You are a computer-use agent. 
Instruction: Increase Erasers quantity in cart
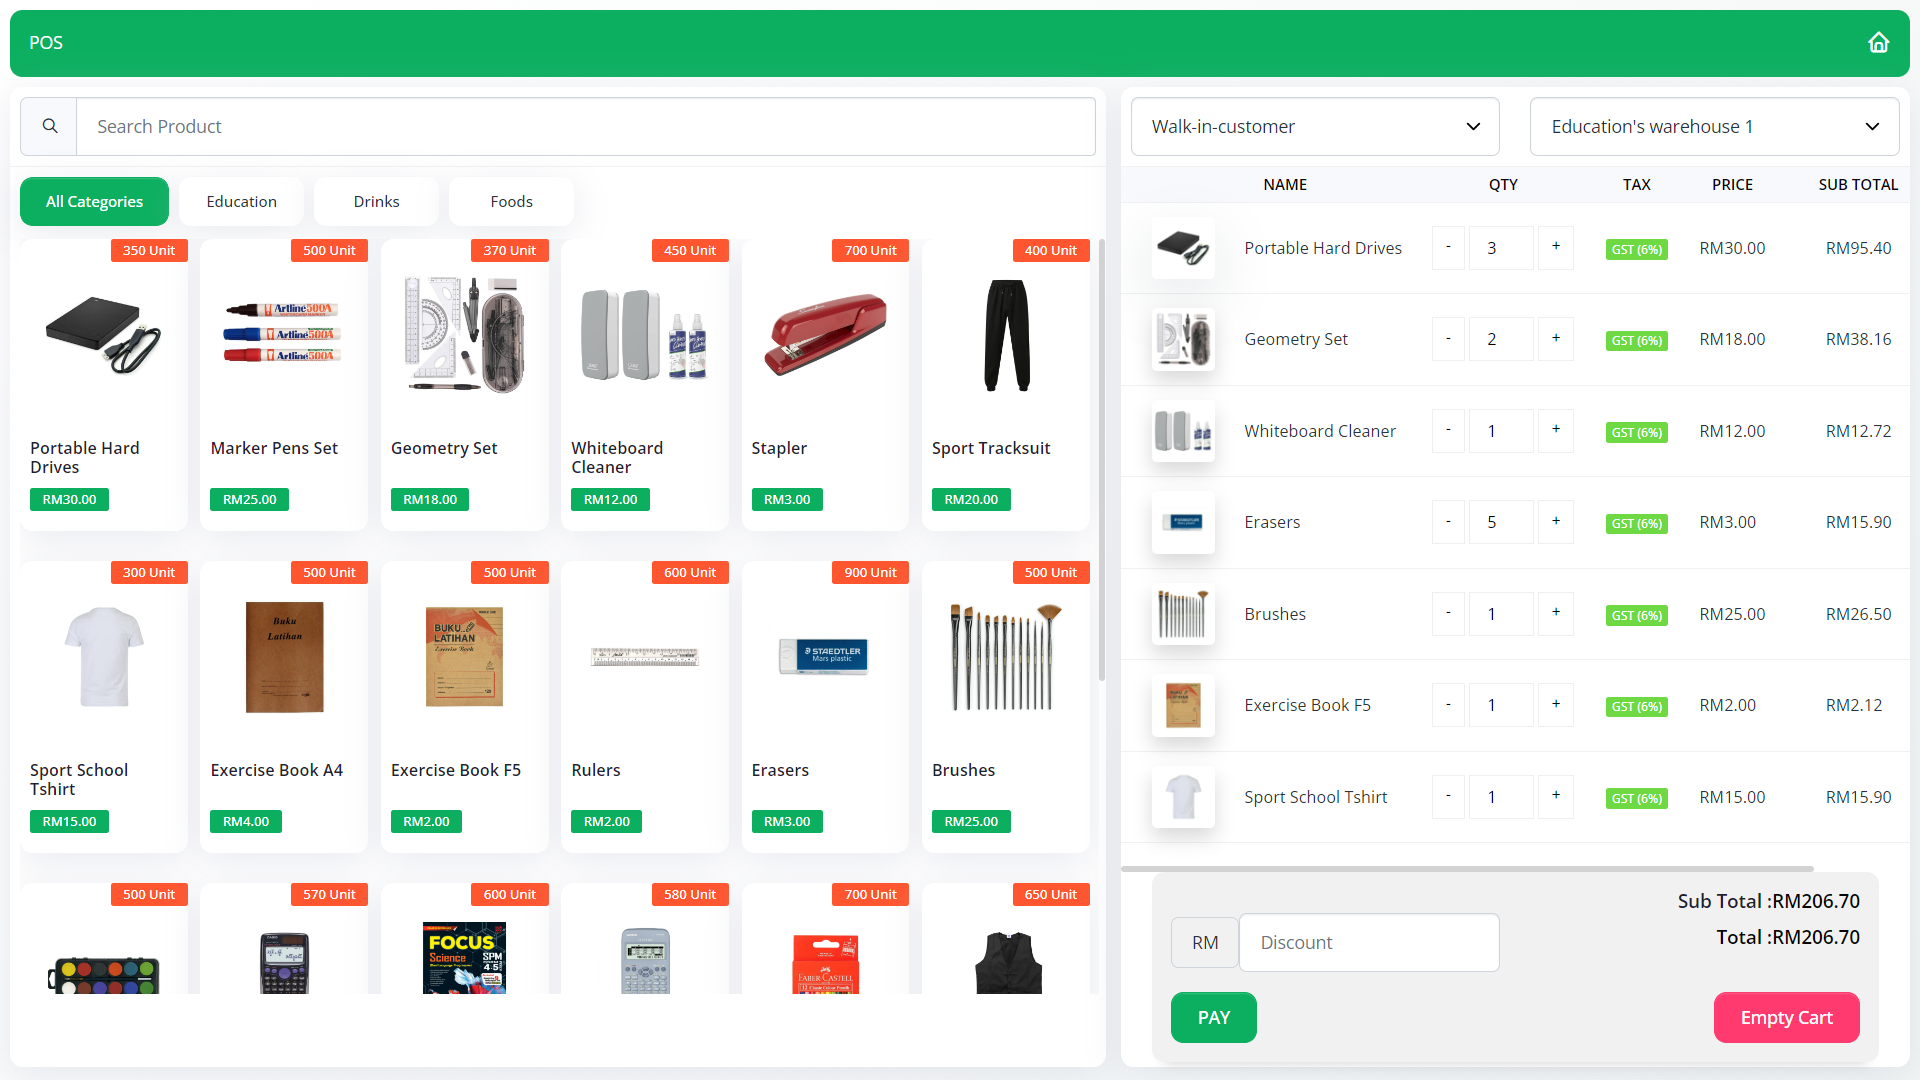(x=1556, y=522)
